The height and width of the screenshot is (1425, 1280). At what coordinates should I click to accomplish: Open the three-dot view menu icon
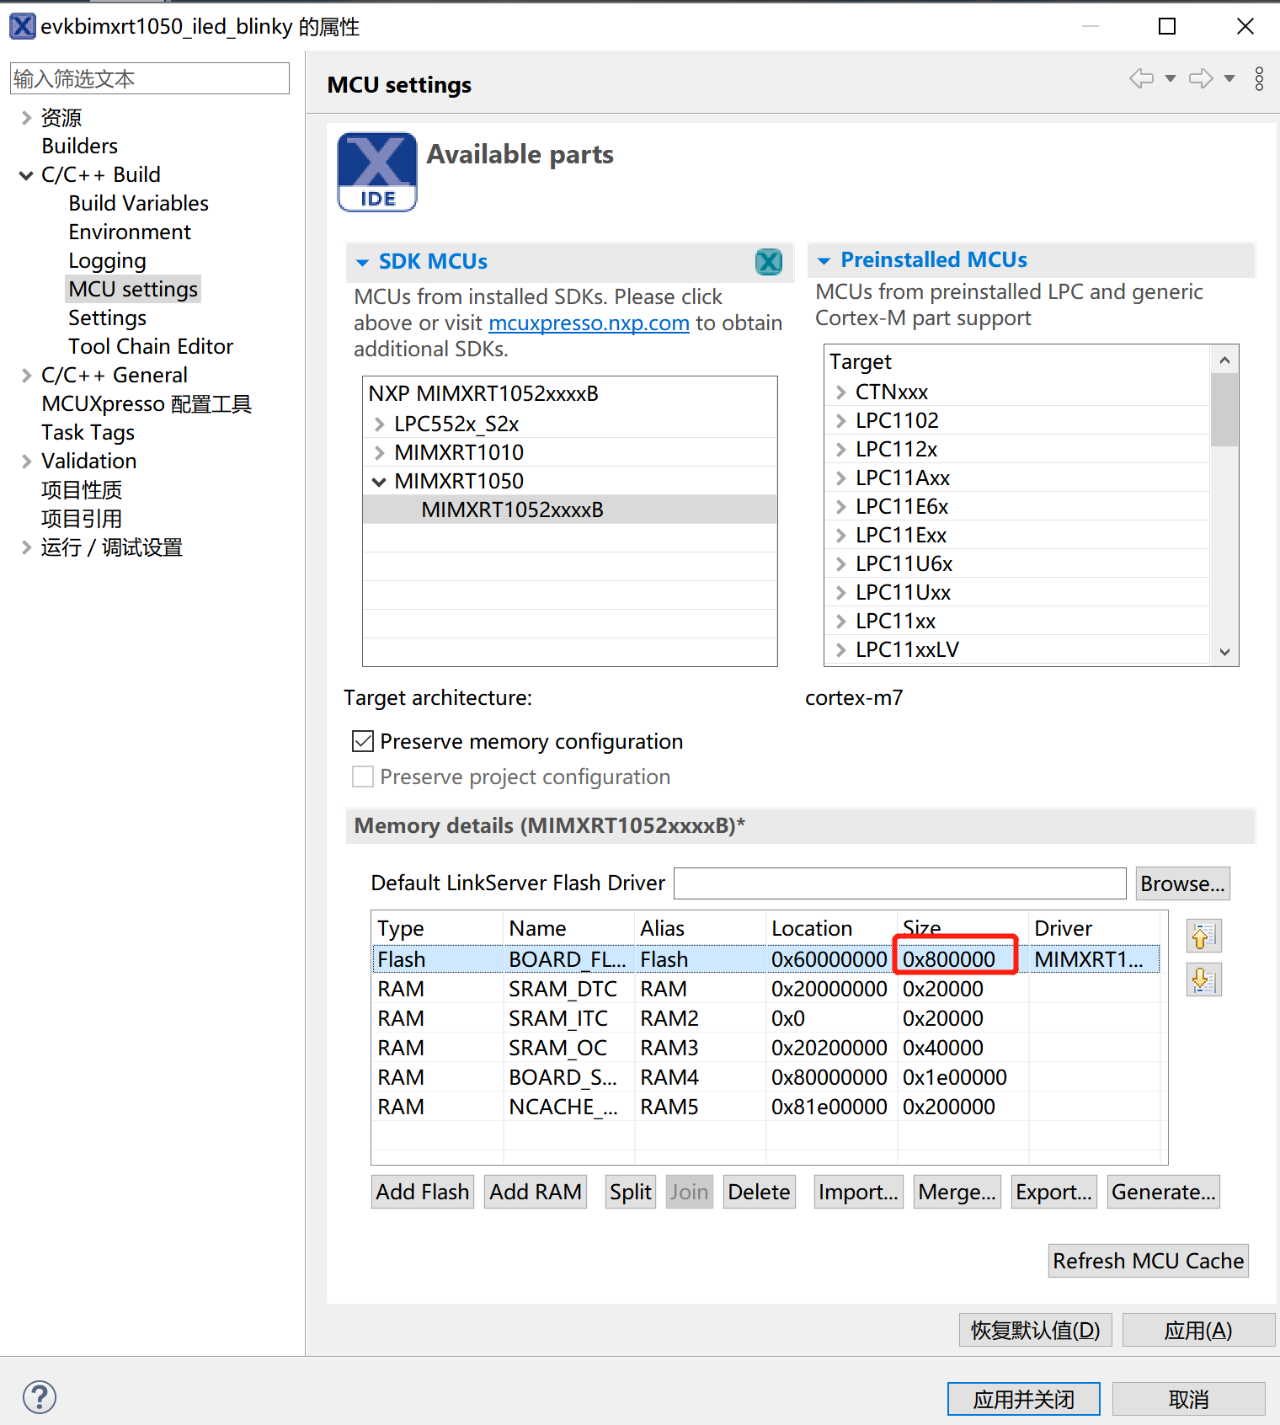point(1259,79)
